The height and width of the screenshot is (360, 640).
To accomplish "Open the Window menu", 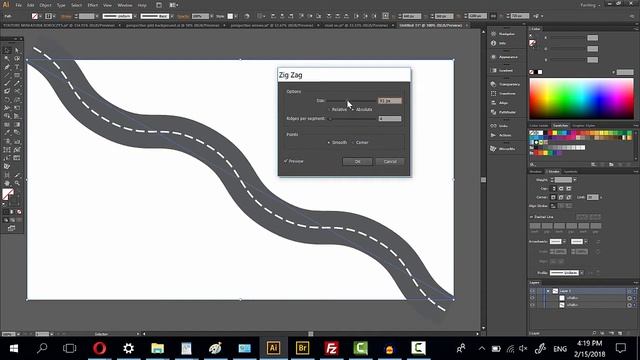I will pyautogui.click(x=124, y=5).
